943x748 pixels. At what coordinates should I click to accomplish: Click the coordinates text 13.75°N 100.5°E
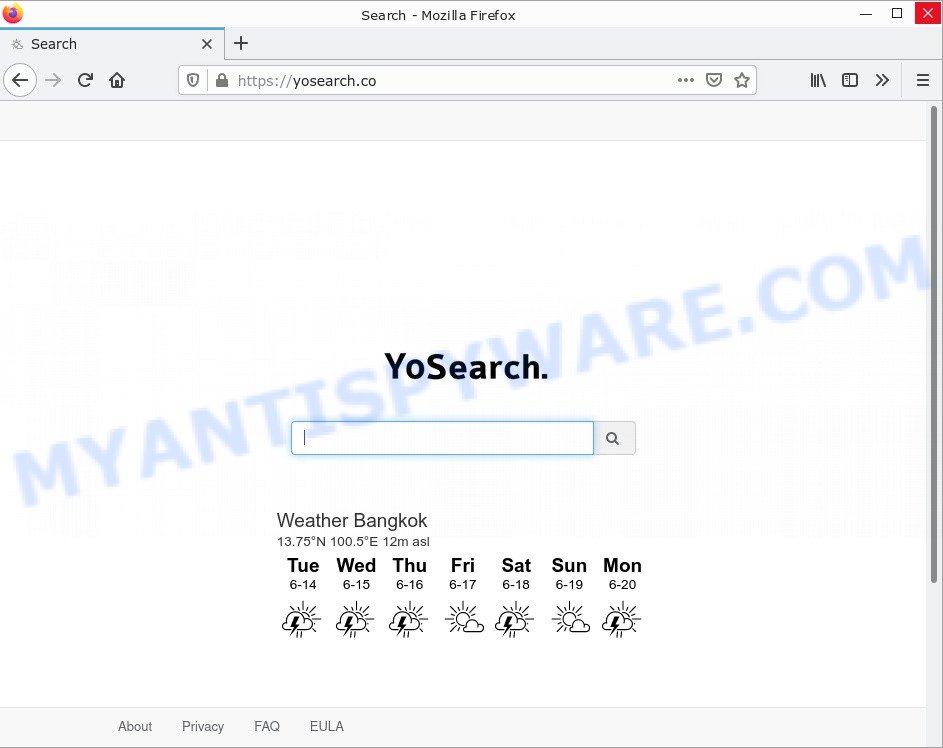pyautogui.click(x=328, y=541)
